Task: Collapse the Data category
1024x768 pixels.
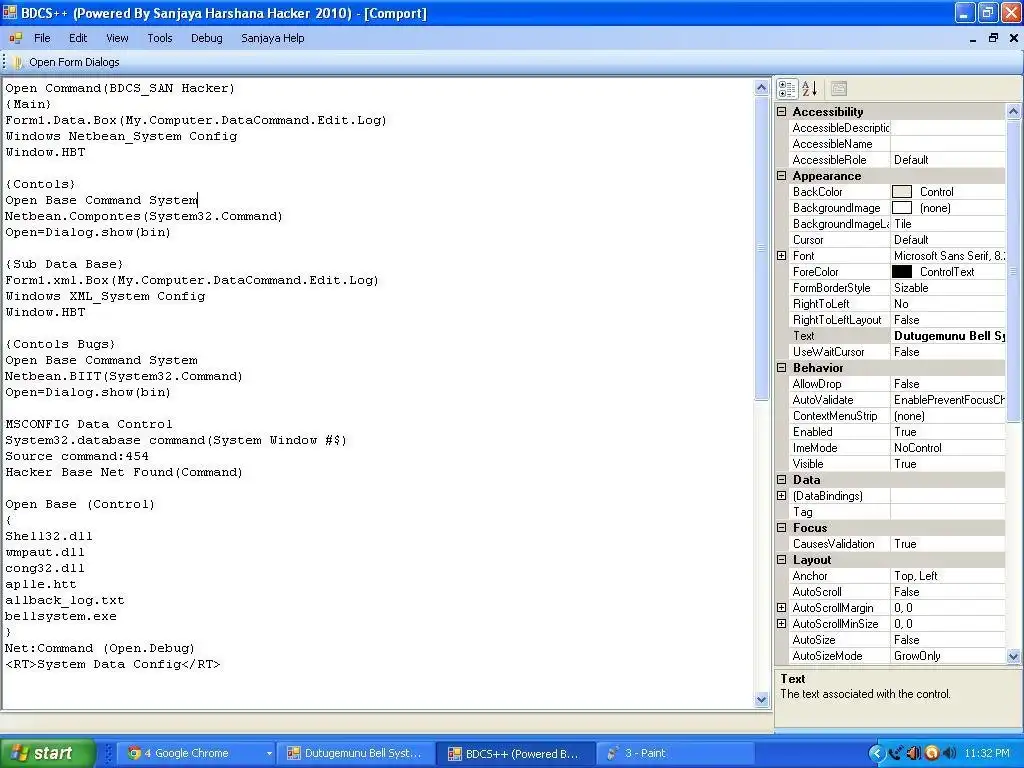Action: (782, 479)
